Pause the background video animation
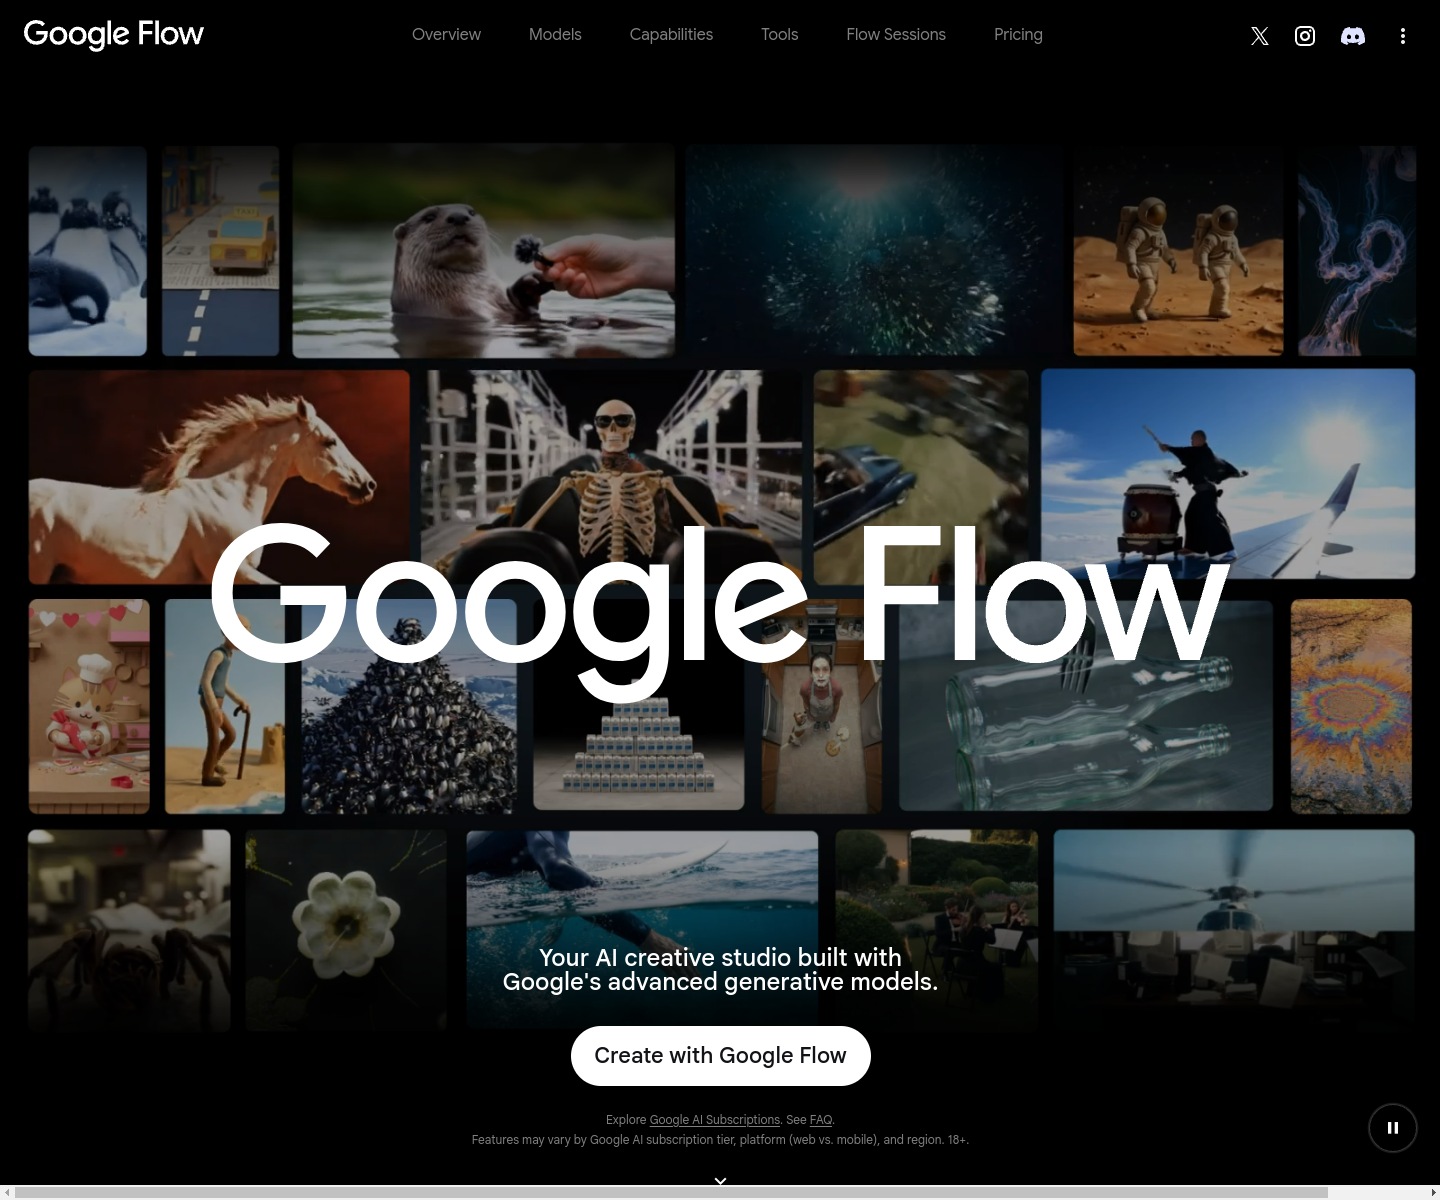 pyautogui.click(x=1392, y=1128)
